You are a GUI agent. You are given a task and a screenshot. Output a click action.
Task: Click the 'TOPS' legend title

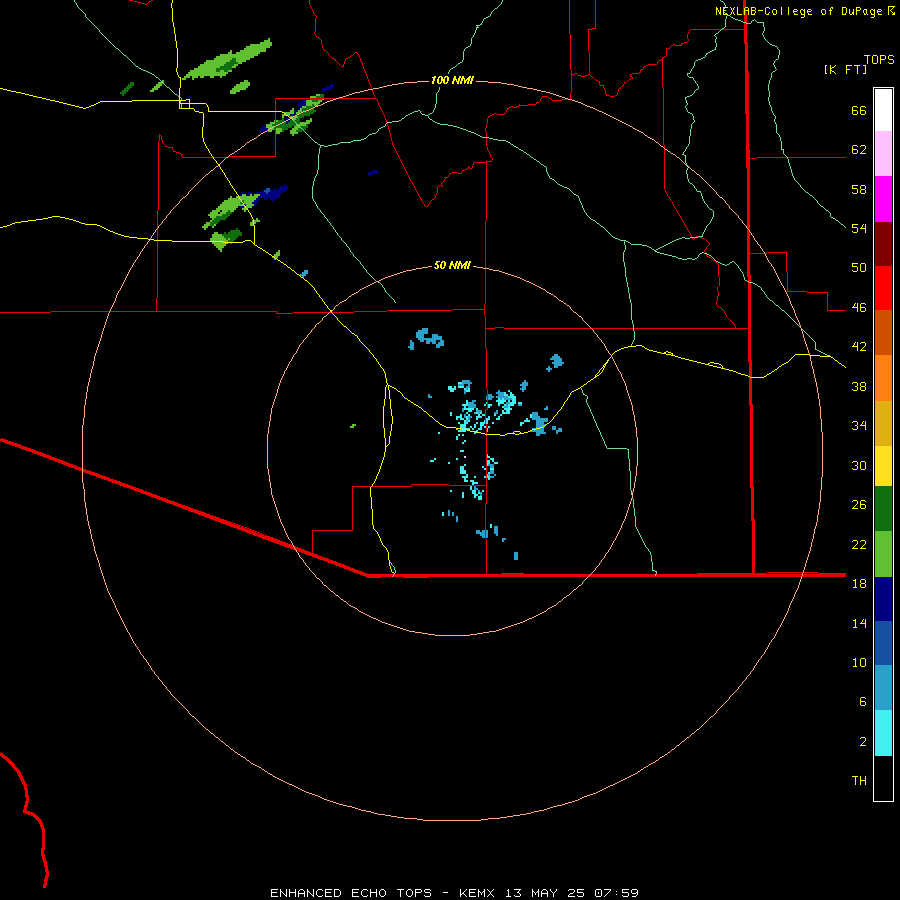coord(879,60)
